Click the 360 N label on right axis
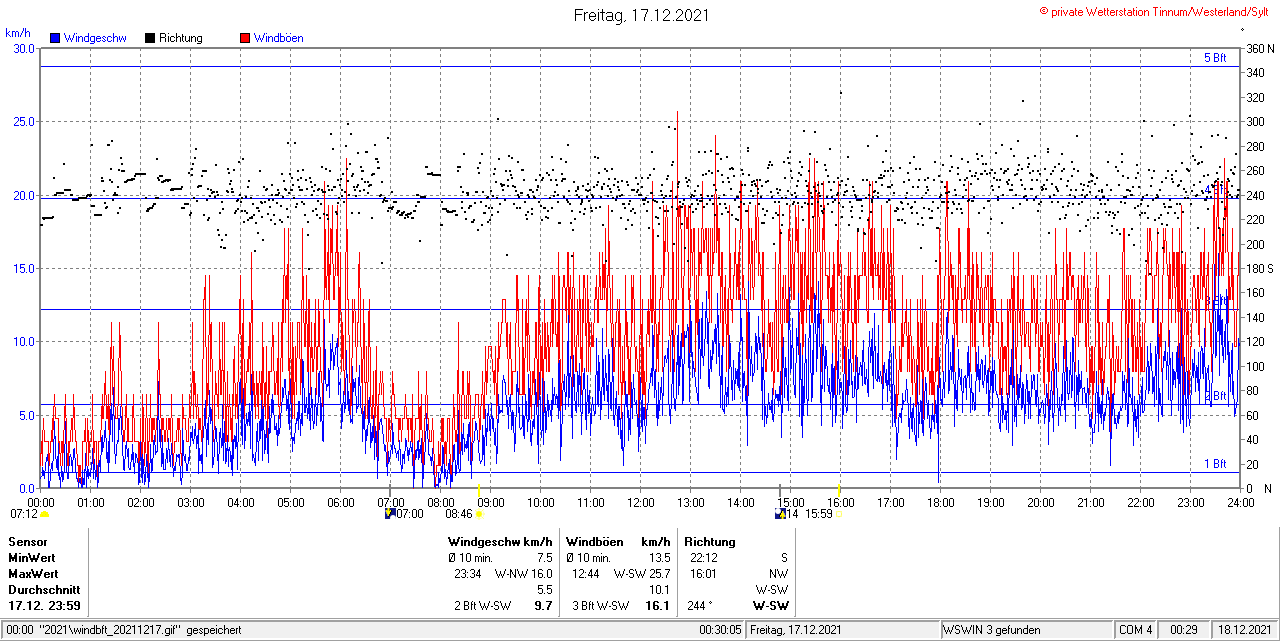The width and height of the screenshot is (1280, 641). [1258, 48]
